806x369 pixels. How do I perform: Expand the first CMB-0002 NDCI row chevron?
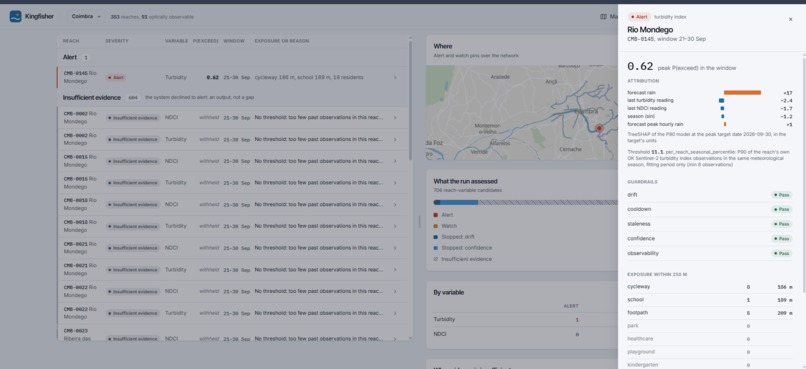click(395, 118)
